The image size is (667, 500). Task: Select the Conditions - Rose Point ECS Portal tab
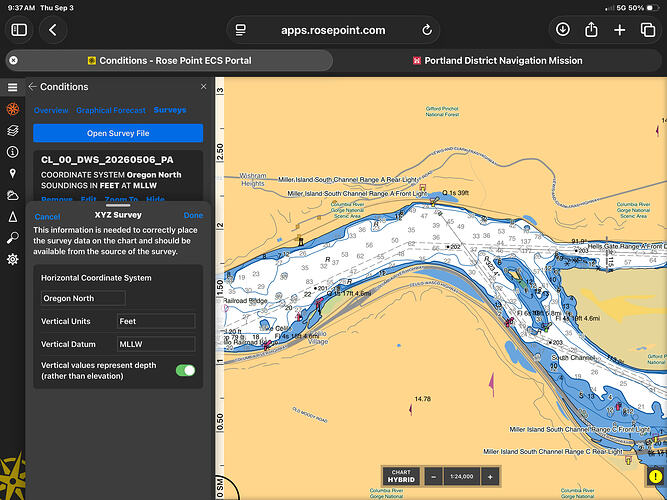(169, 60)
